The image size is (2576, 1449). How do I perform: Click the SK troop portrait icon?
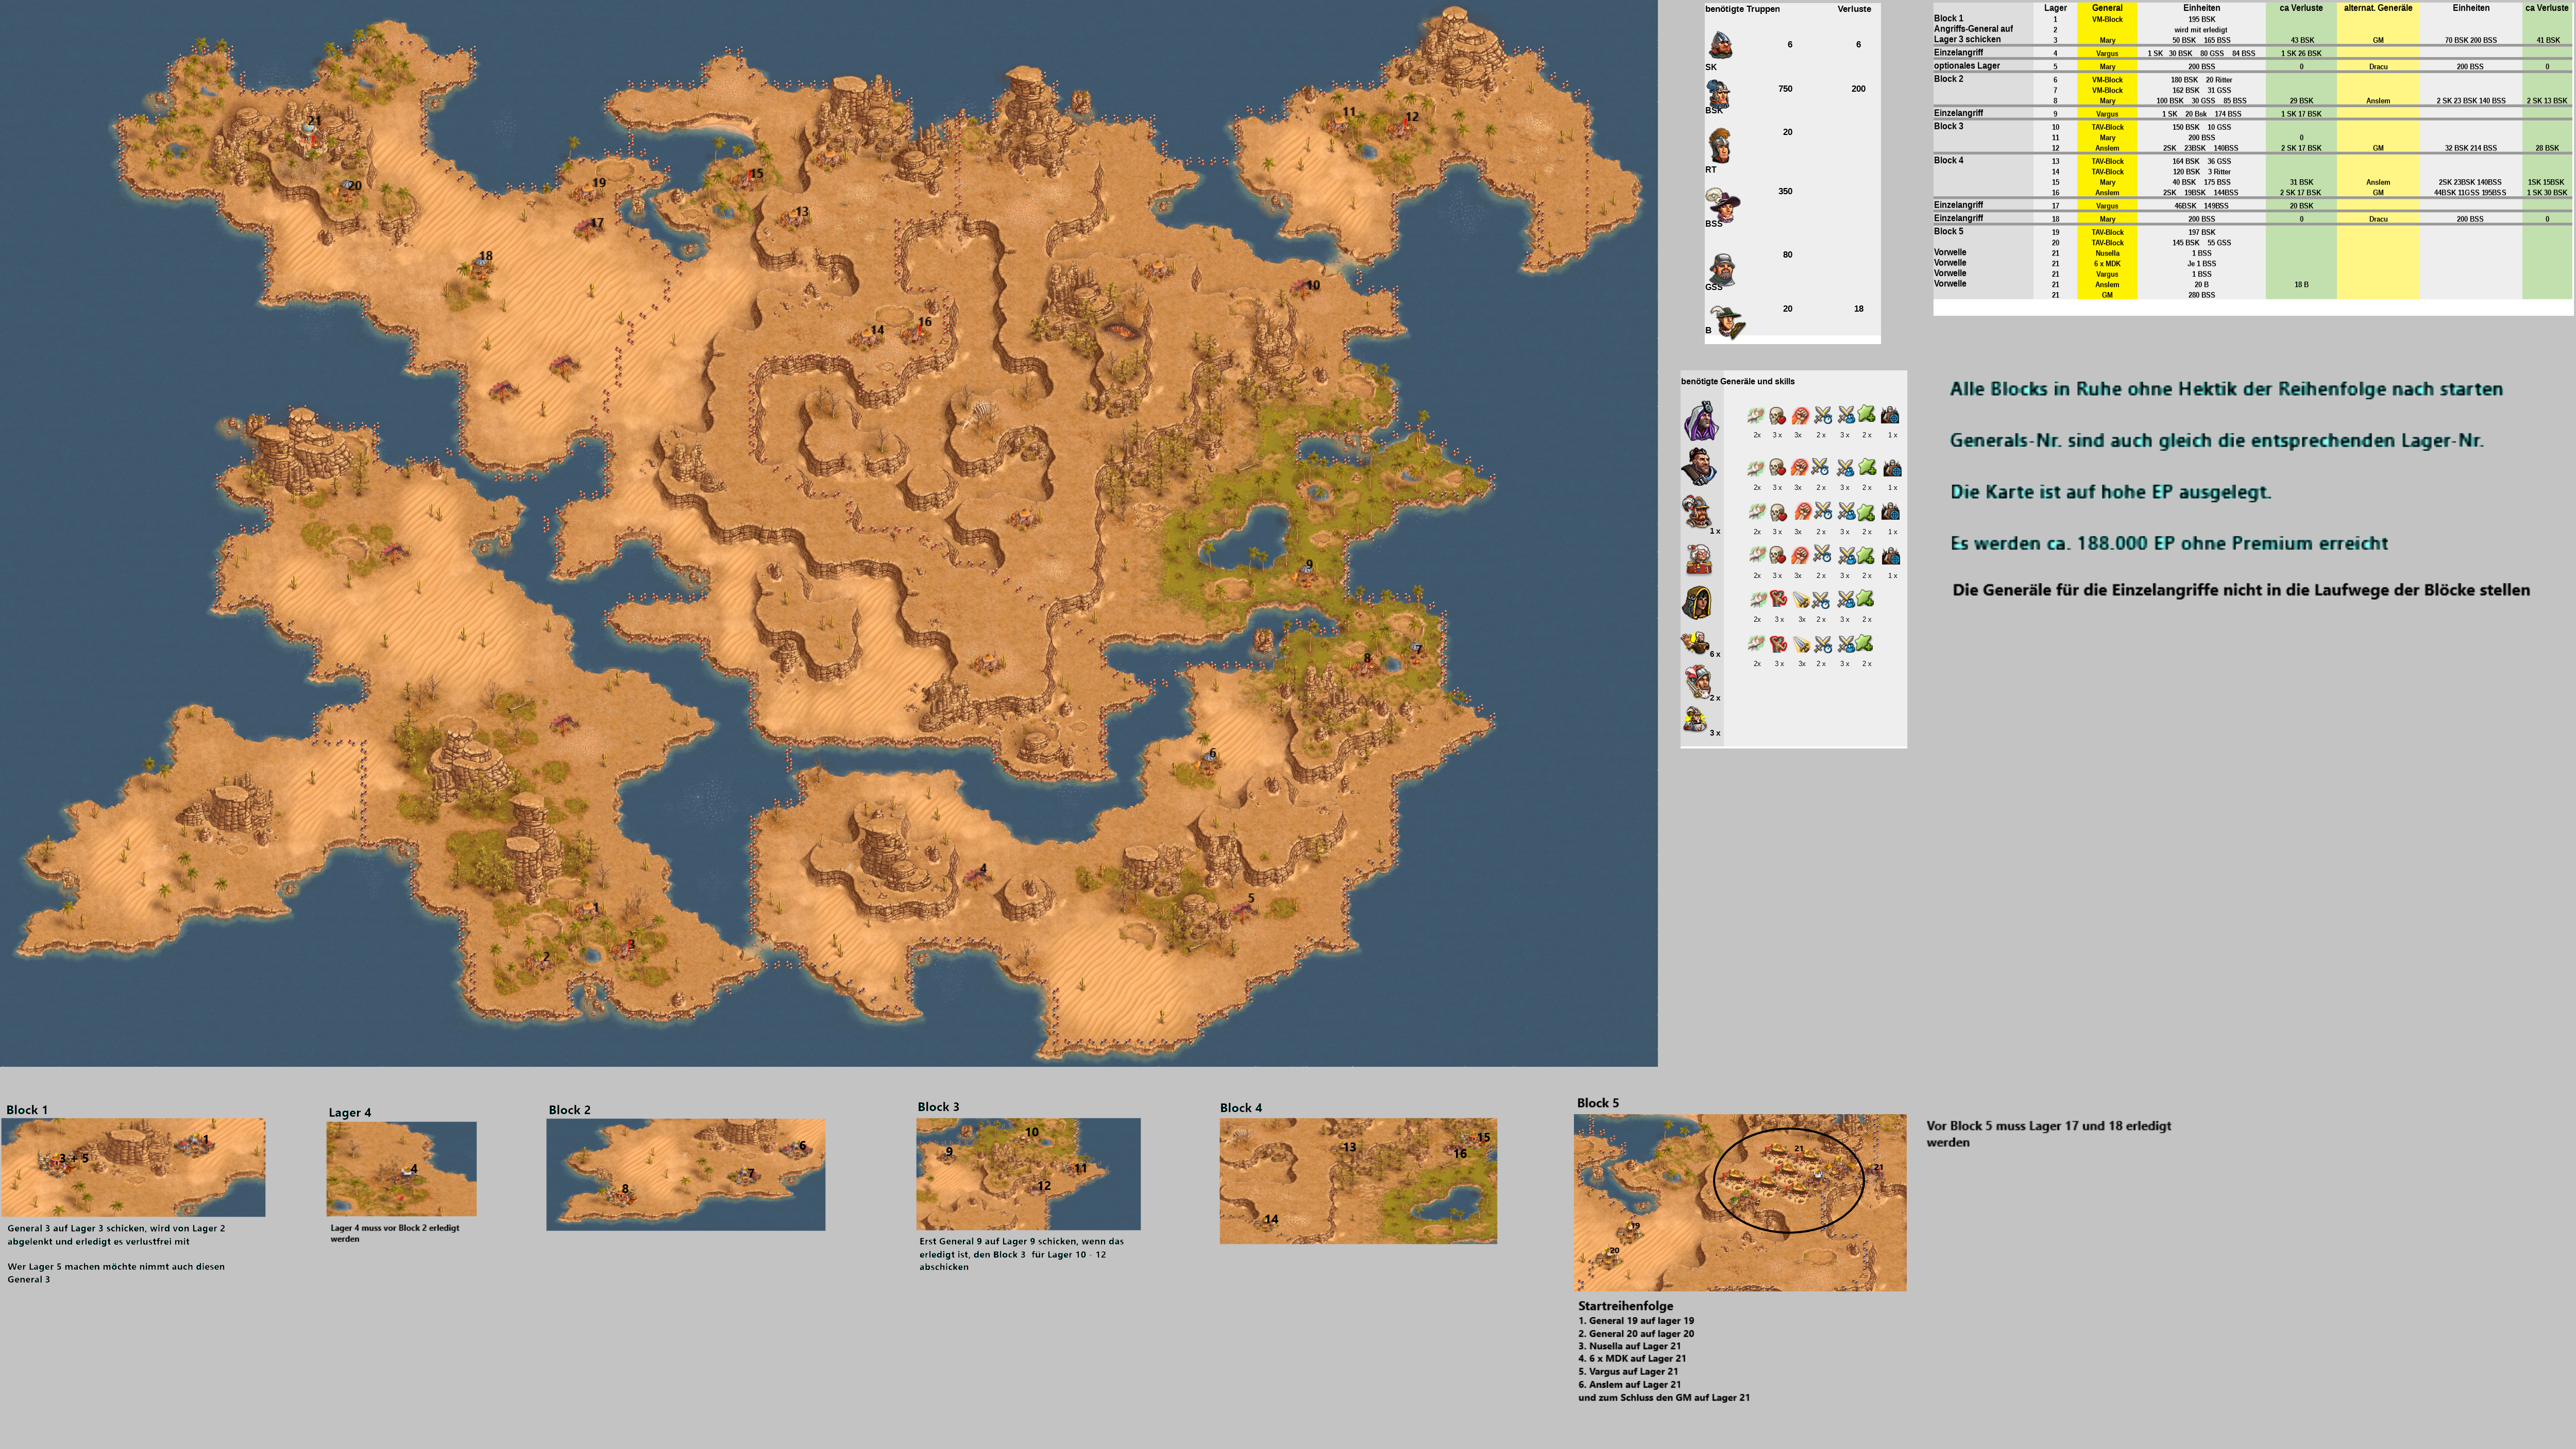tap(1720, 45)
